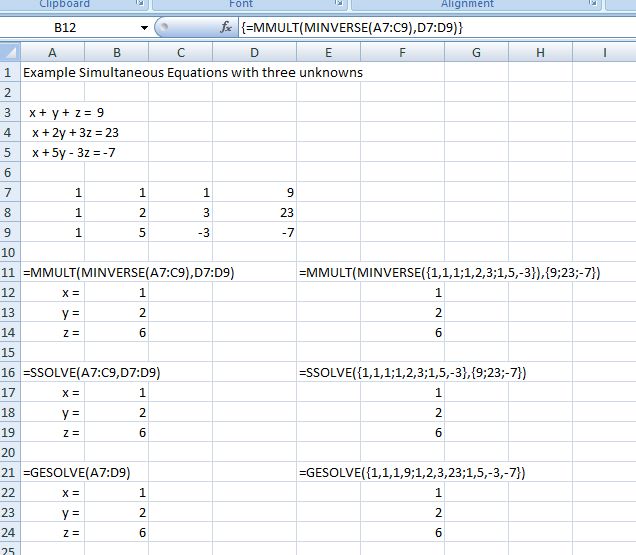Open Font group dialog launcher
Viewport: 636px width, 555px height.
pyautogui.click(x=339, y=3)
